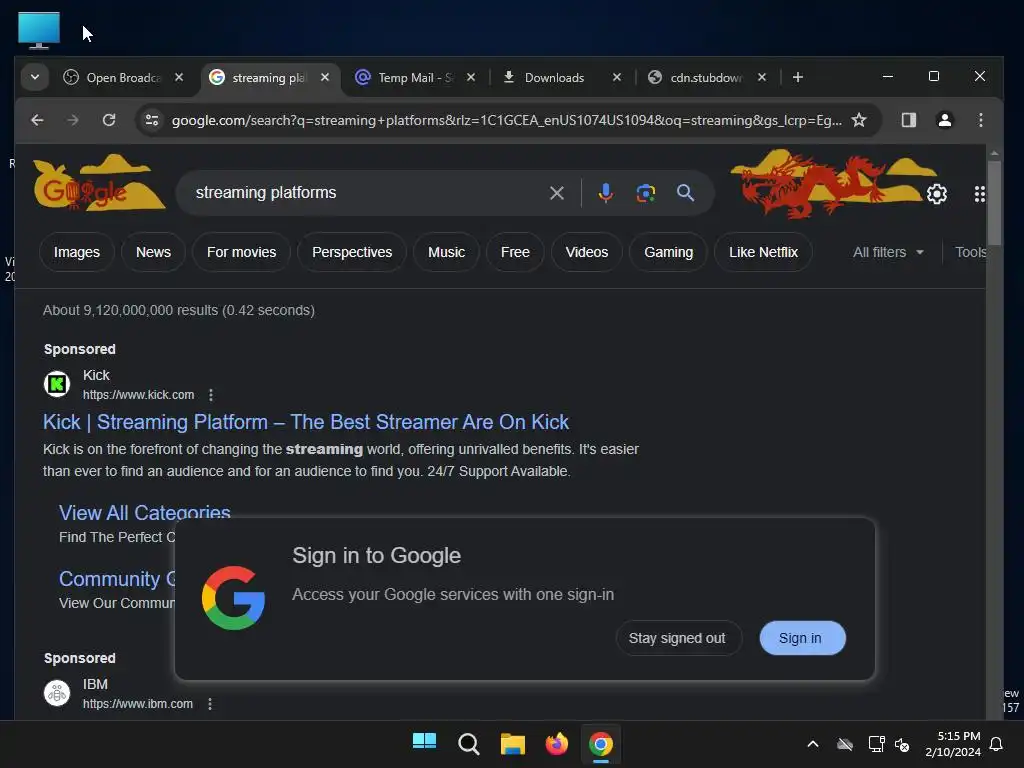Image resolution: width=1024 pixels, height=768 pixels.
Task: Close the Downloads tab
Action: (616, 77)
